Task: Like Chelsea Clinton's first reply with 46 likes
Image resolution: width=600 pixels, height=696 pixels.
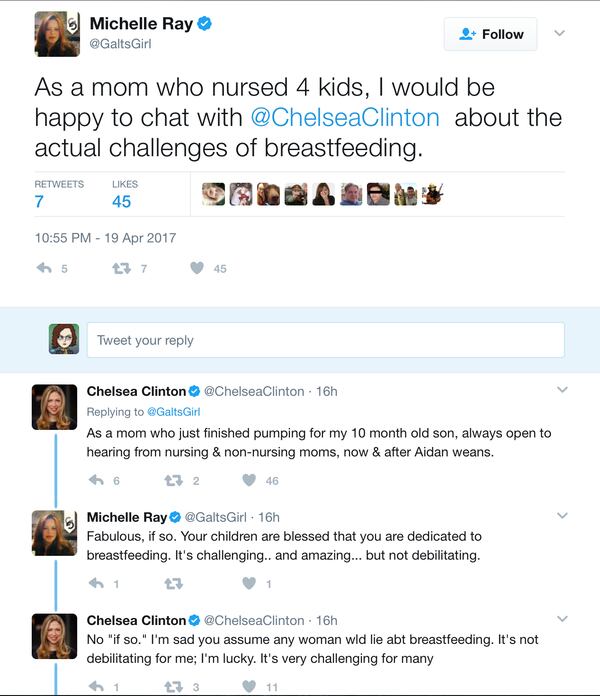Action: (248, 481)
